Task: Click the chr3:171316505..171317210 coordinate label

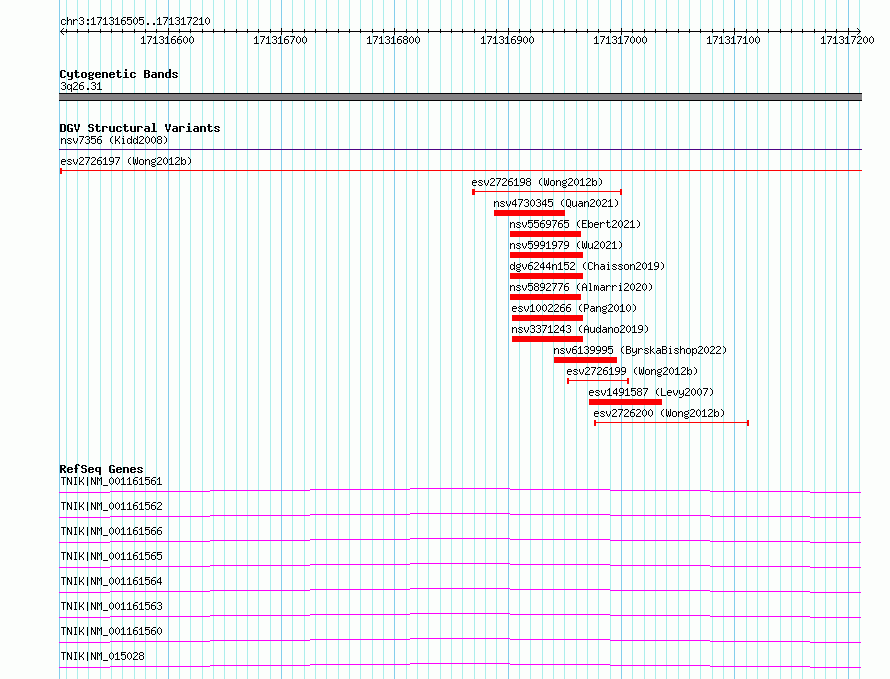Action: (135, 21)
